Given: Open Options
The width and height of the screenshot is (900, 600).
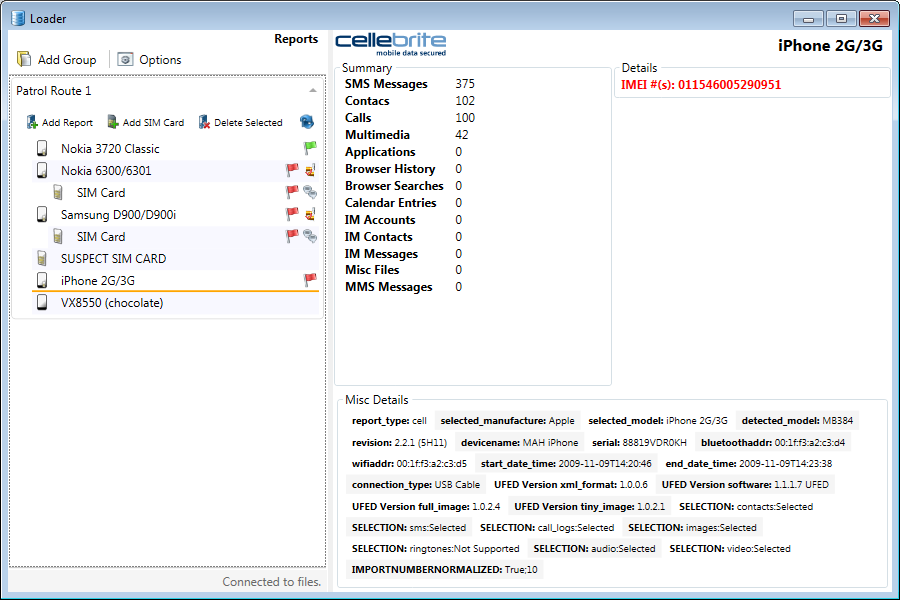Looking at the screenshot, I should pyautogui.click(x=149, y=60).
